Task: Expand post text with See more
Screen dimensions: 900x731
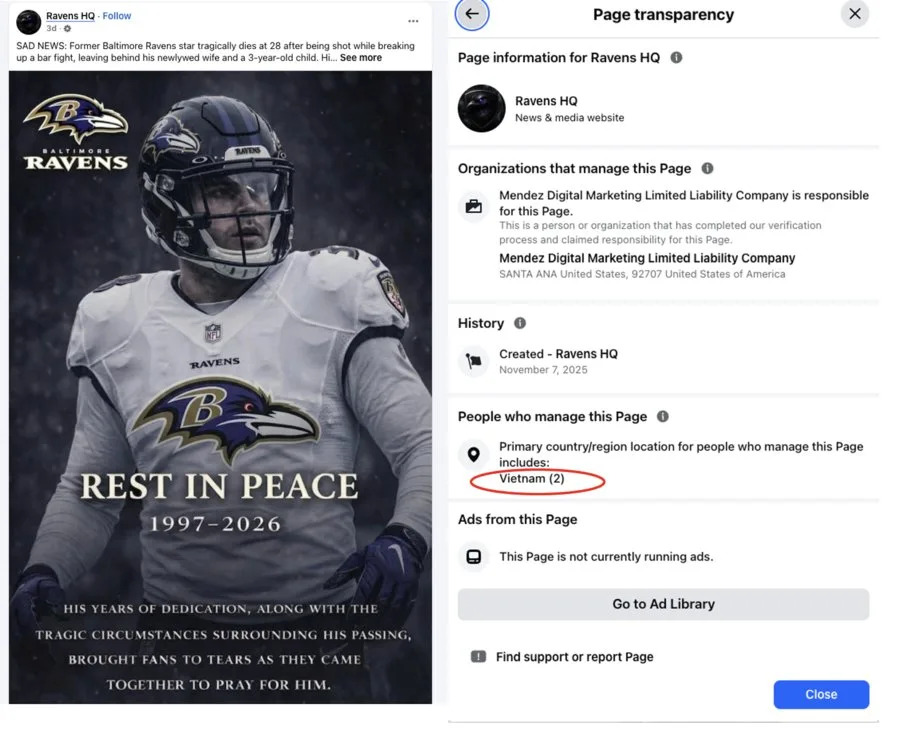Action: [360, 58]
